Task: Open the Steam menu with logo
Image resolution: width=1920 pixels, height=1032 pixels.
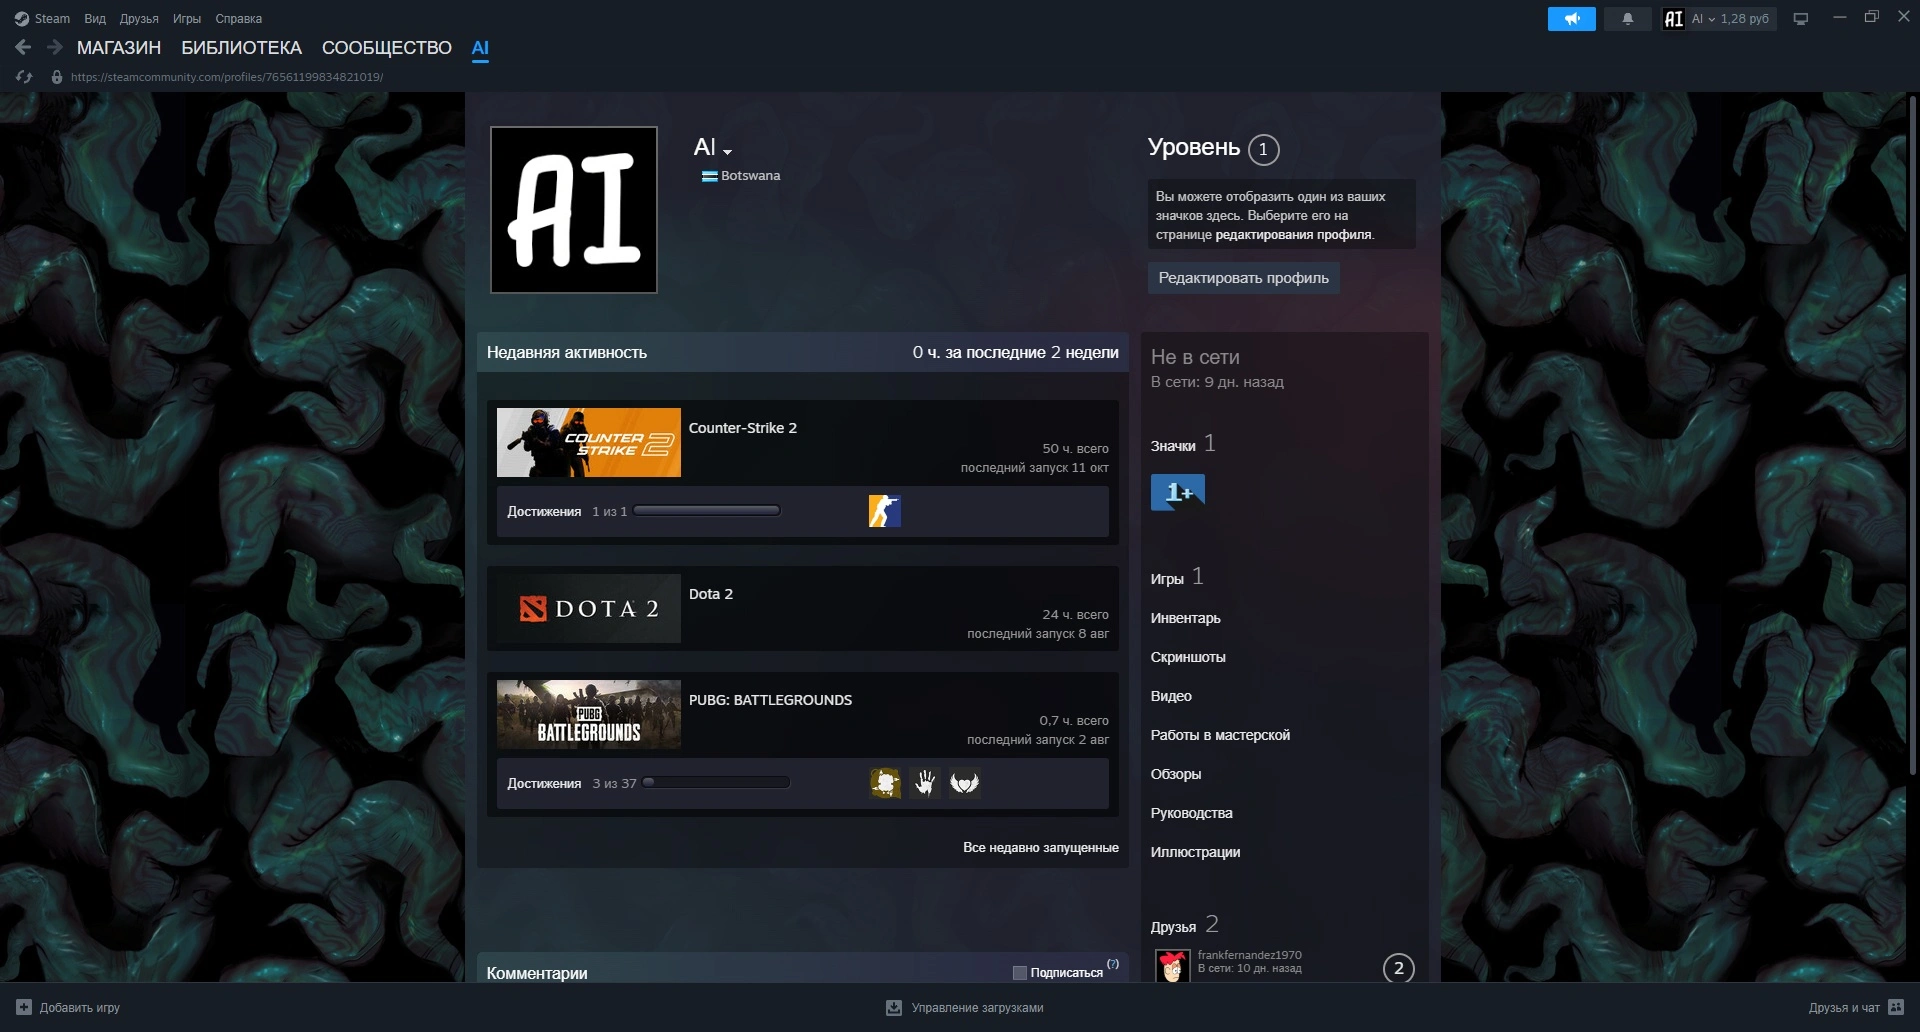Action: 42,19
